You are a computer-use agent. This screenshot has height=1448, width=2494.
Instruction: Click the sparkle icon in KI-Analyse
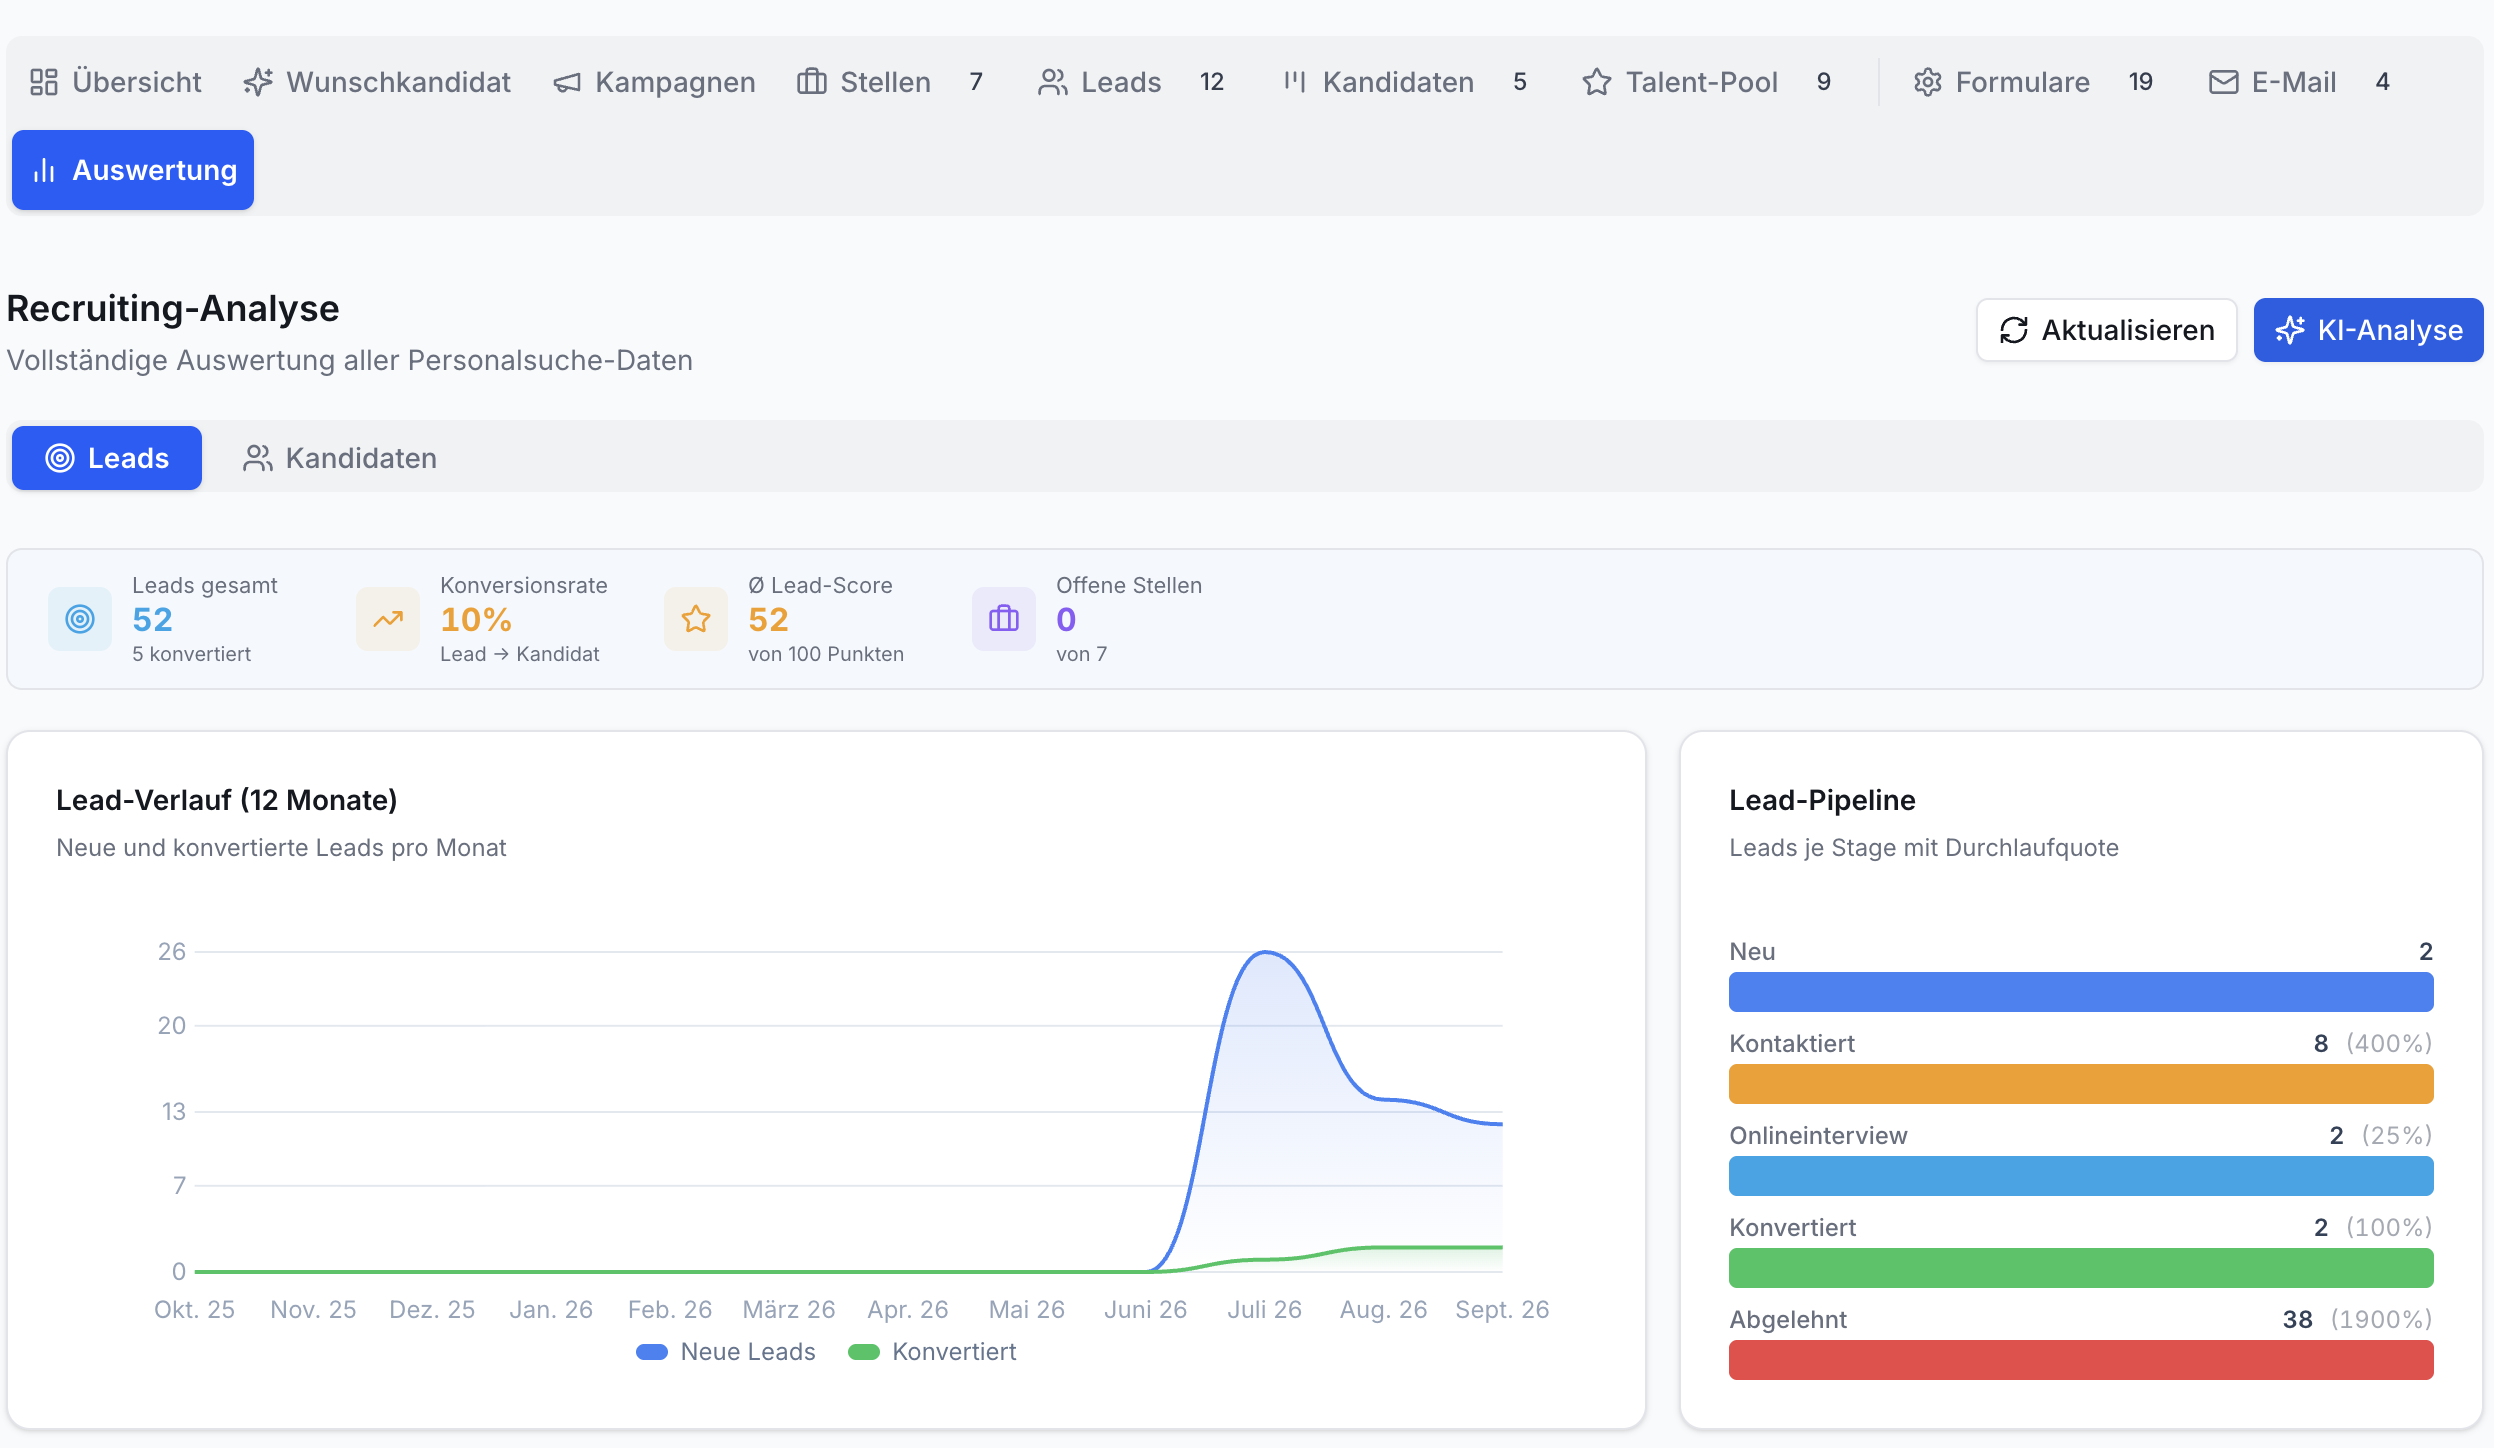click(2290, 330)
